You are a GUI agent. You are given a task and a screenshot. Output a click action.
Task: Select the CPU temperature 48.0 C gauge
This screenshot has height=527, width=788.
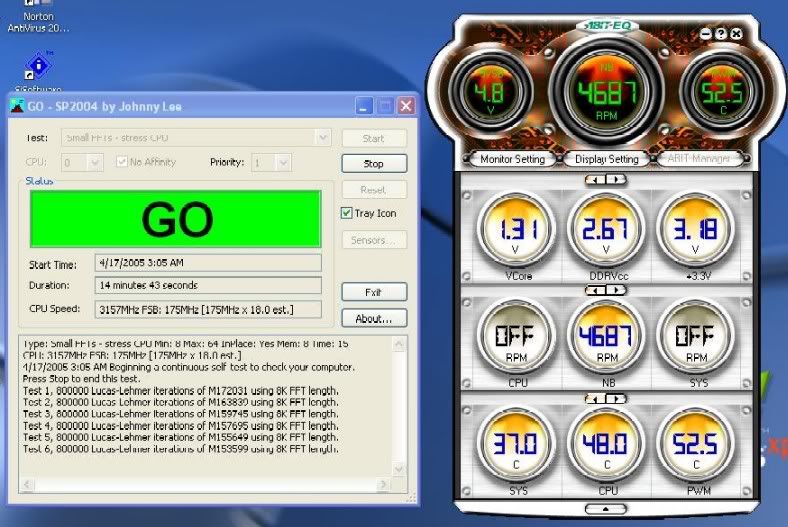click(x=606, y=445)
